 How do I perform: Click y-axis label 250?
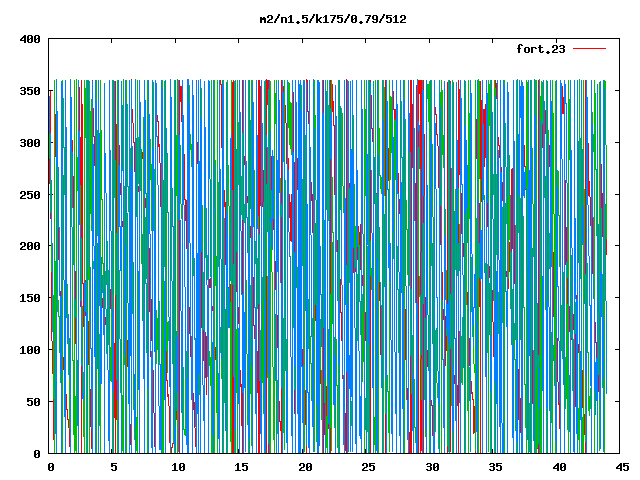(30, 195)
